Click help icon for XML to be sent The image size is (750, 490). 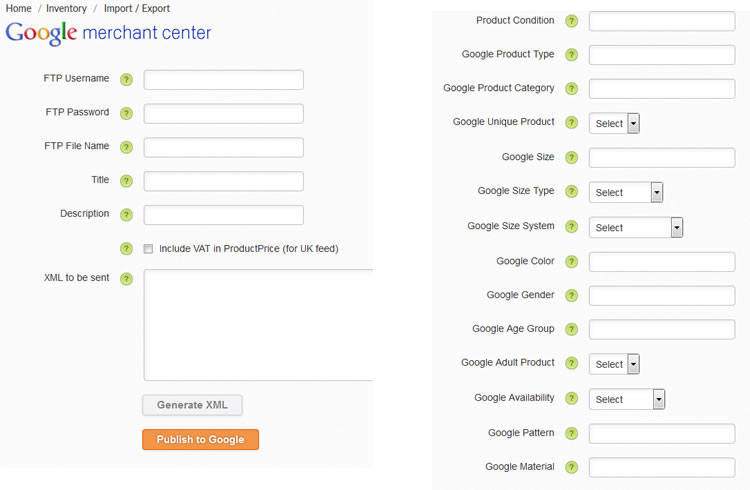(126, 279)
